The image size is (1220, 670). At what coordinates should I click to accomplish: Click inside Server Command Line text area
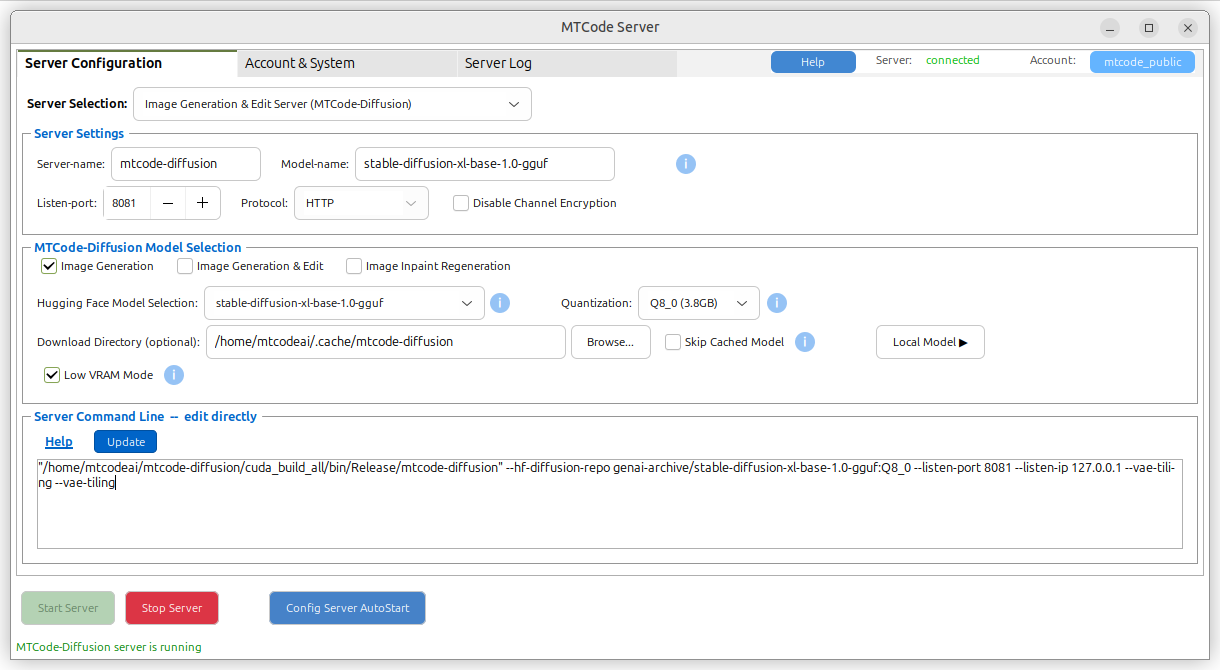click(x=610, y=504)
